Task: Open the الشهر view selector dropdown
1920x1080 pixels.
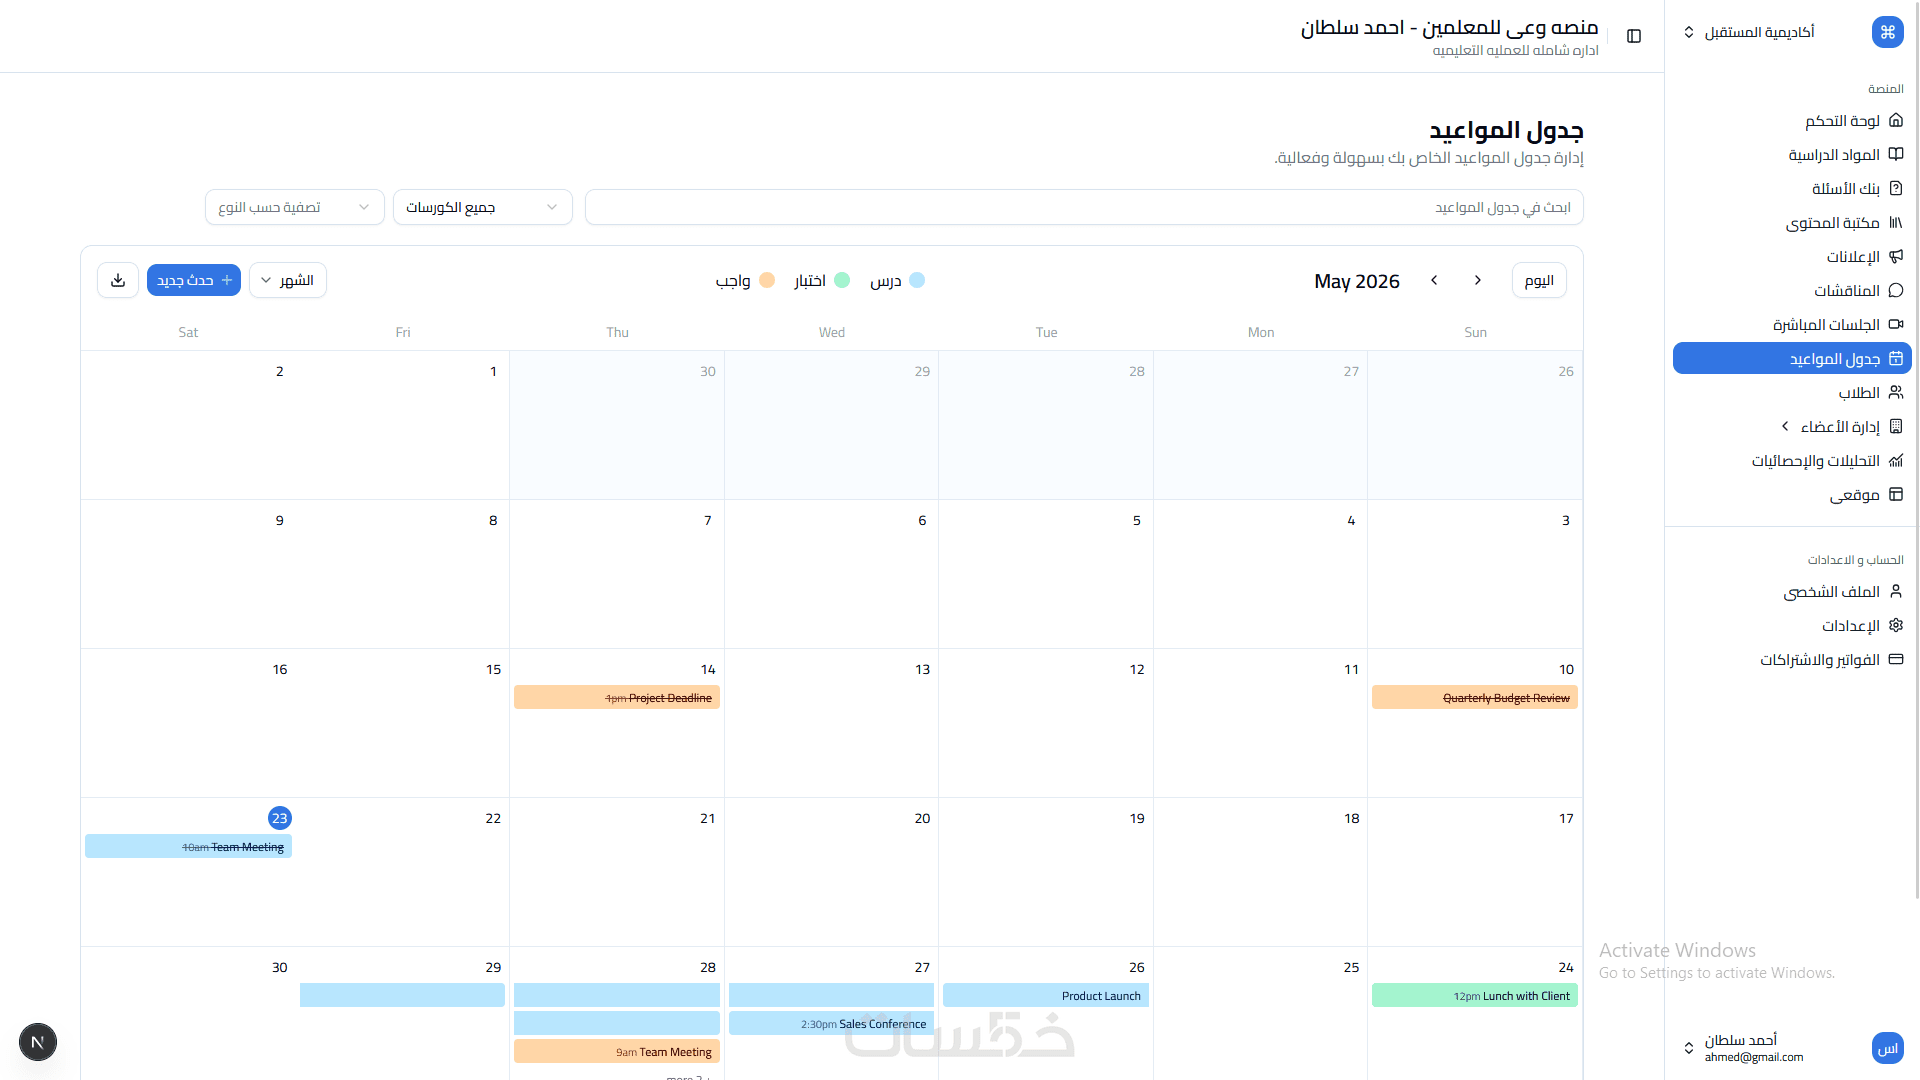Action: pos(288,280)
